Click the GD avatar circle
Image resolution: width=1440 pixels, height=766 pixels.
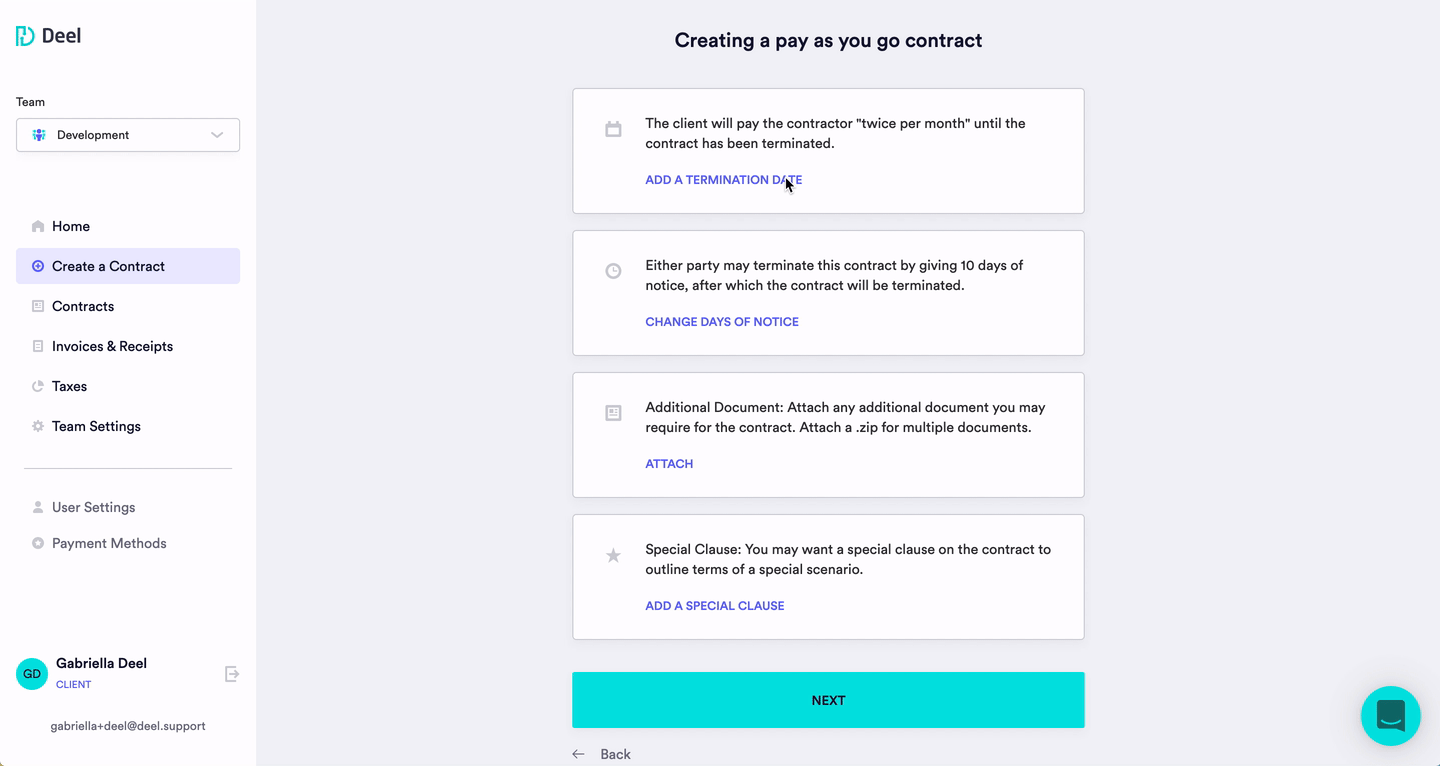(32, 674)
